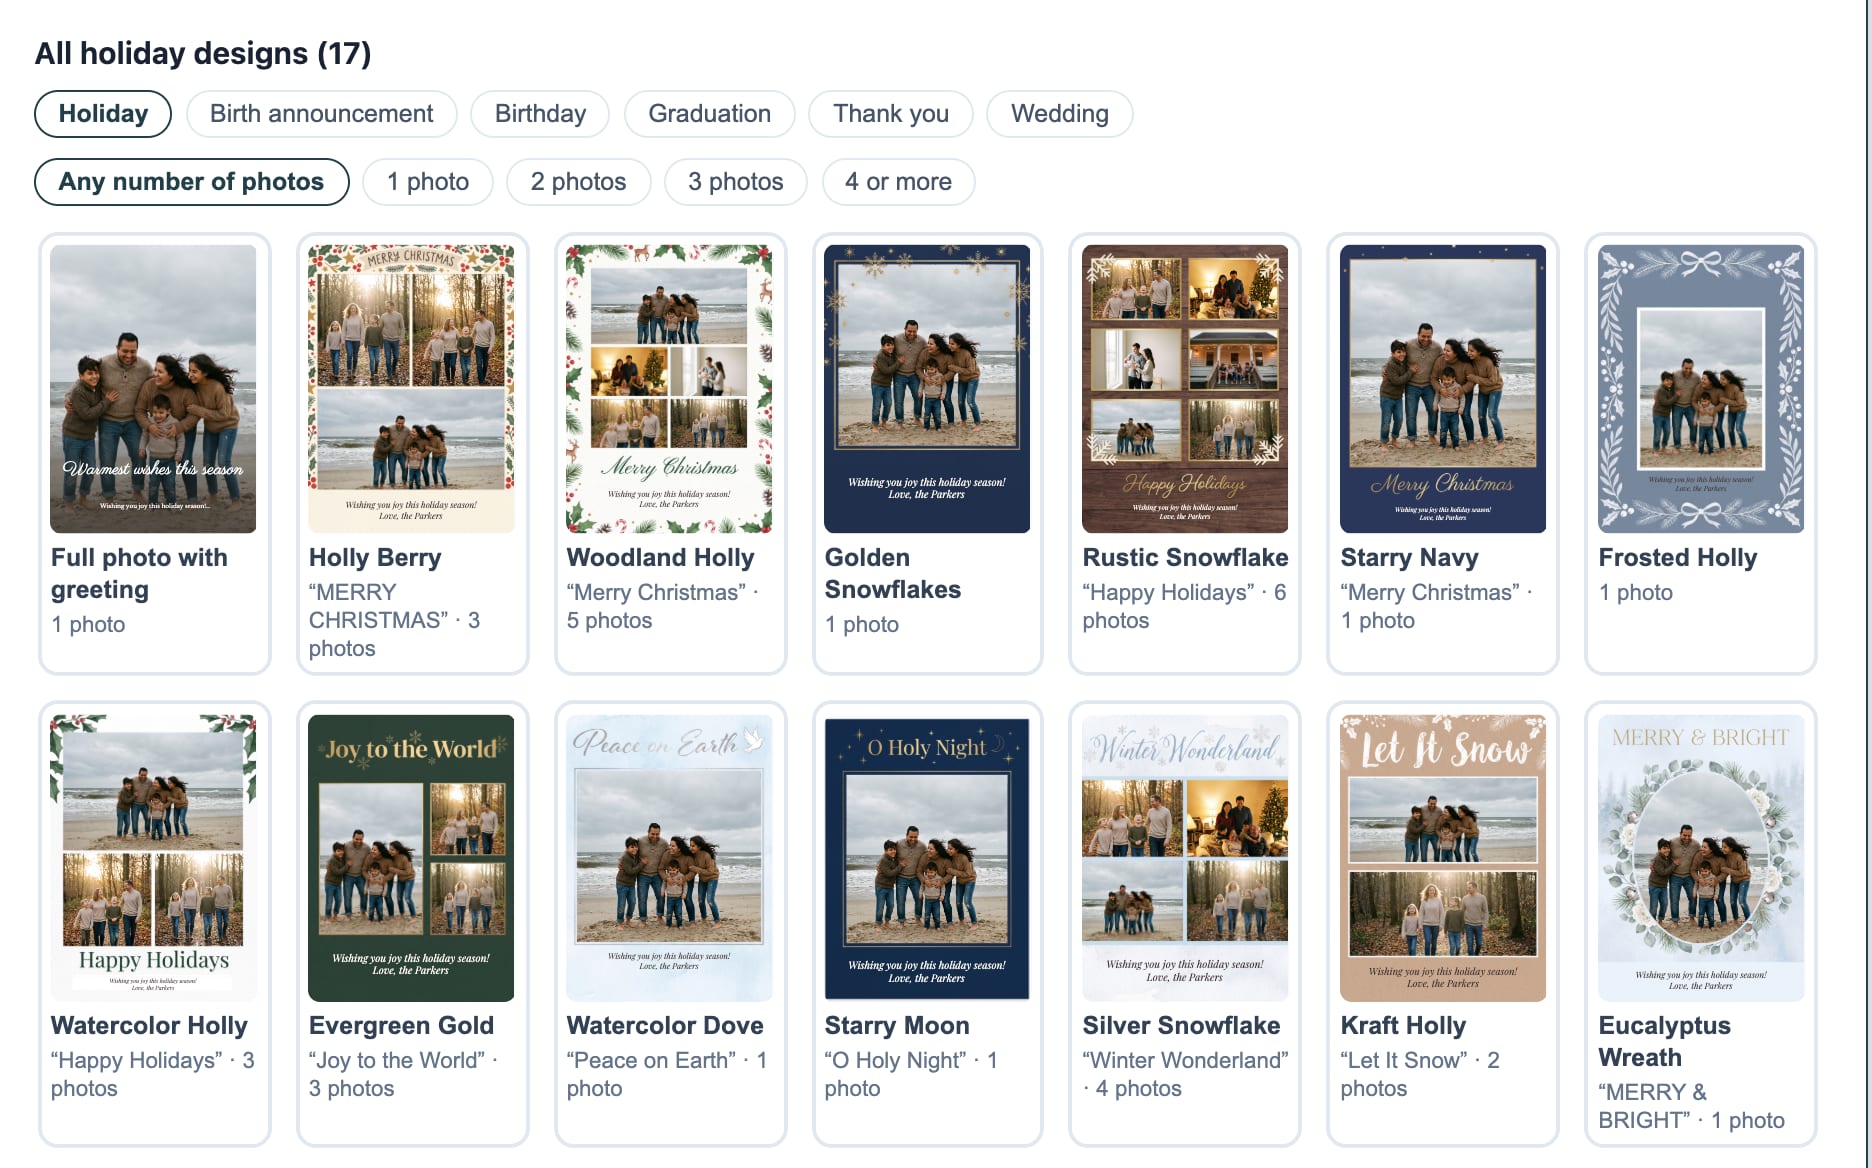
Task: Click the Golden Snowflakes title
Action: [x=893, y=574]
